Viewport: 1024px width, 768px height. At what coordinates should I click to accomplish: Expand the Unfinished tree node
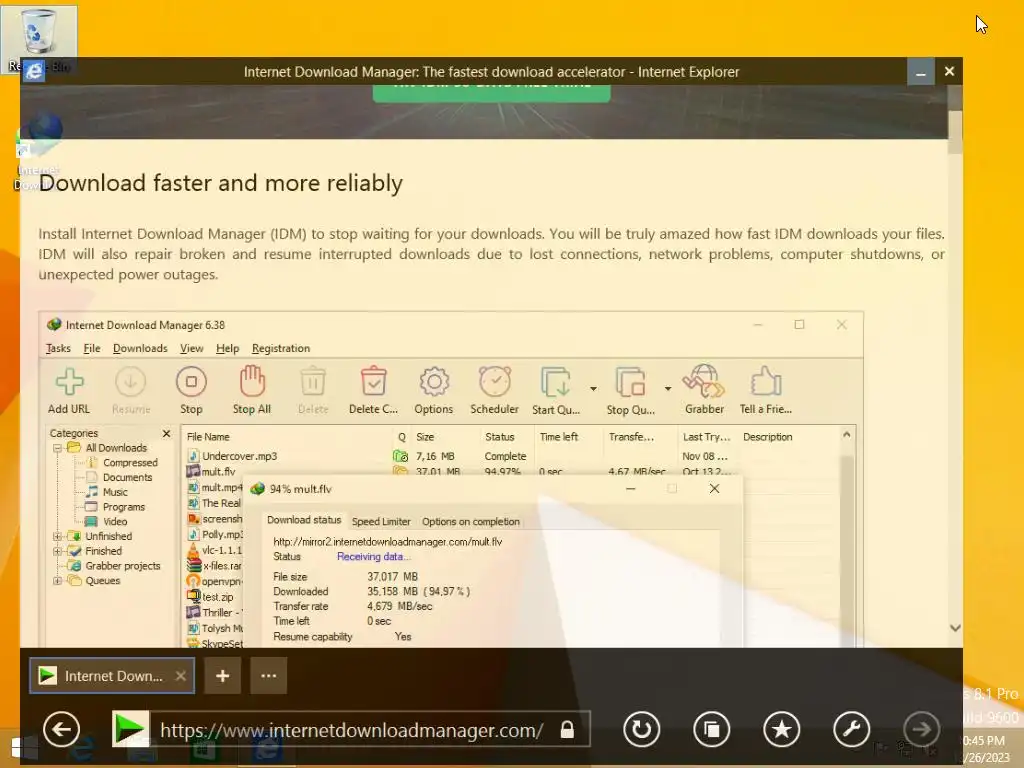[x=57, y=536]
